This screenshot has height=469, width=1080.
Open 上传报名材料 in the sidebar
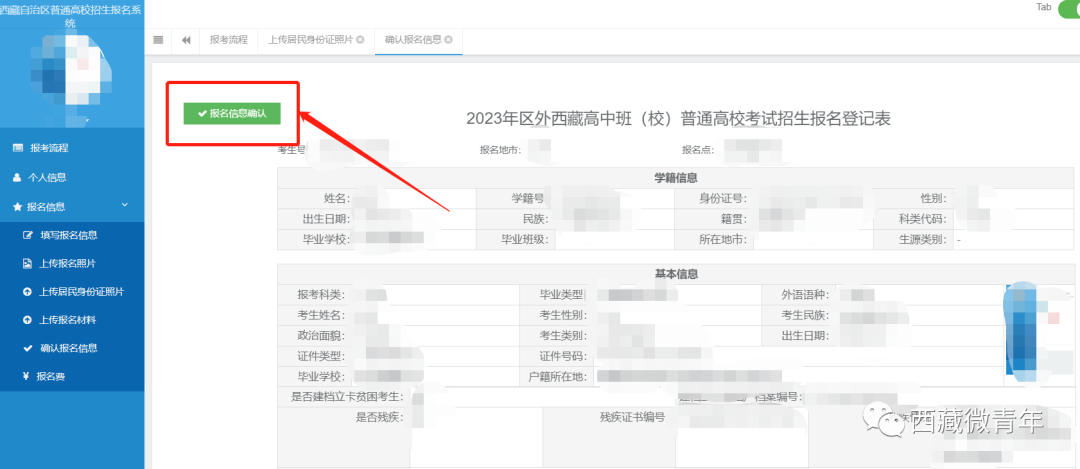coord(68,320)
